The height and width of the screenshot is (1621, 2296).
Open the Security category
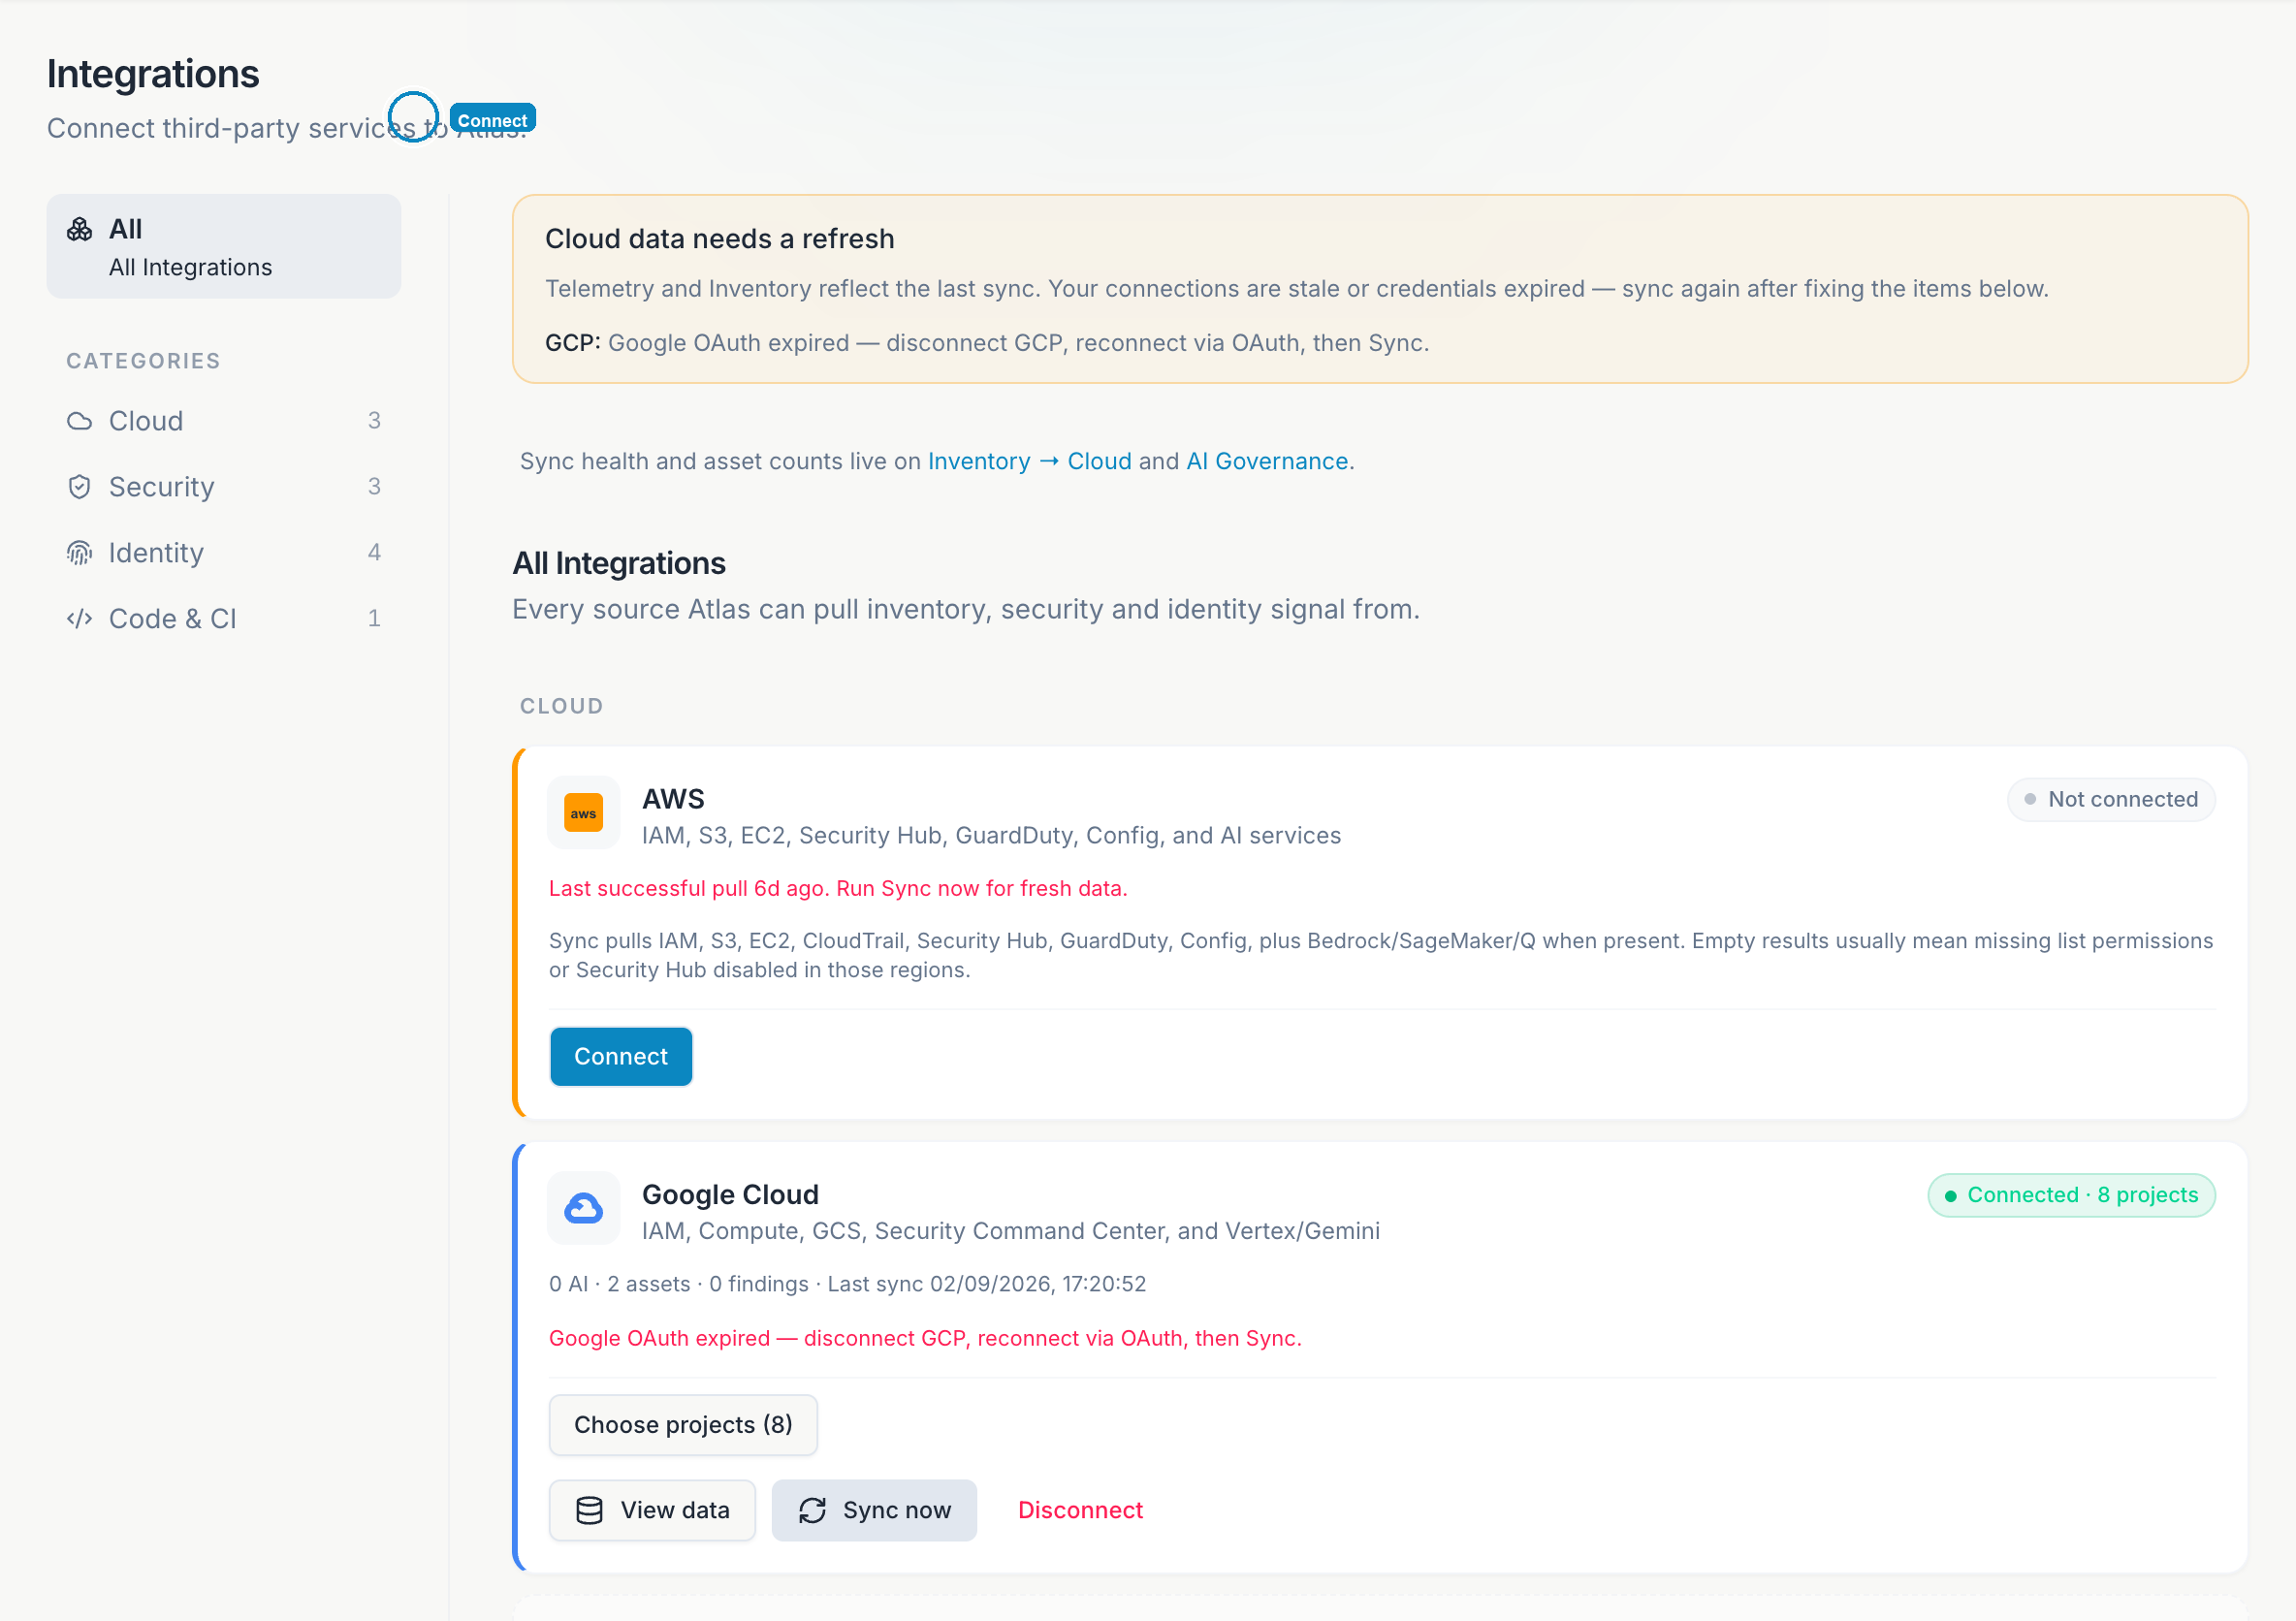tap(223, 487)
